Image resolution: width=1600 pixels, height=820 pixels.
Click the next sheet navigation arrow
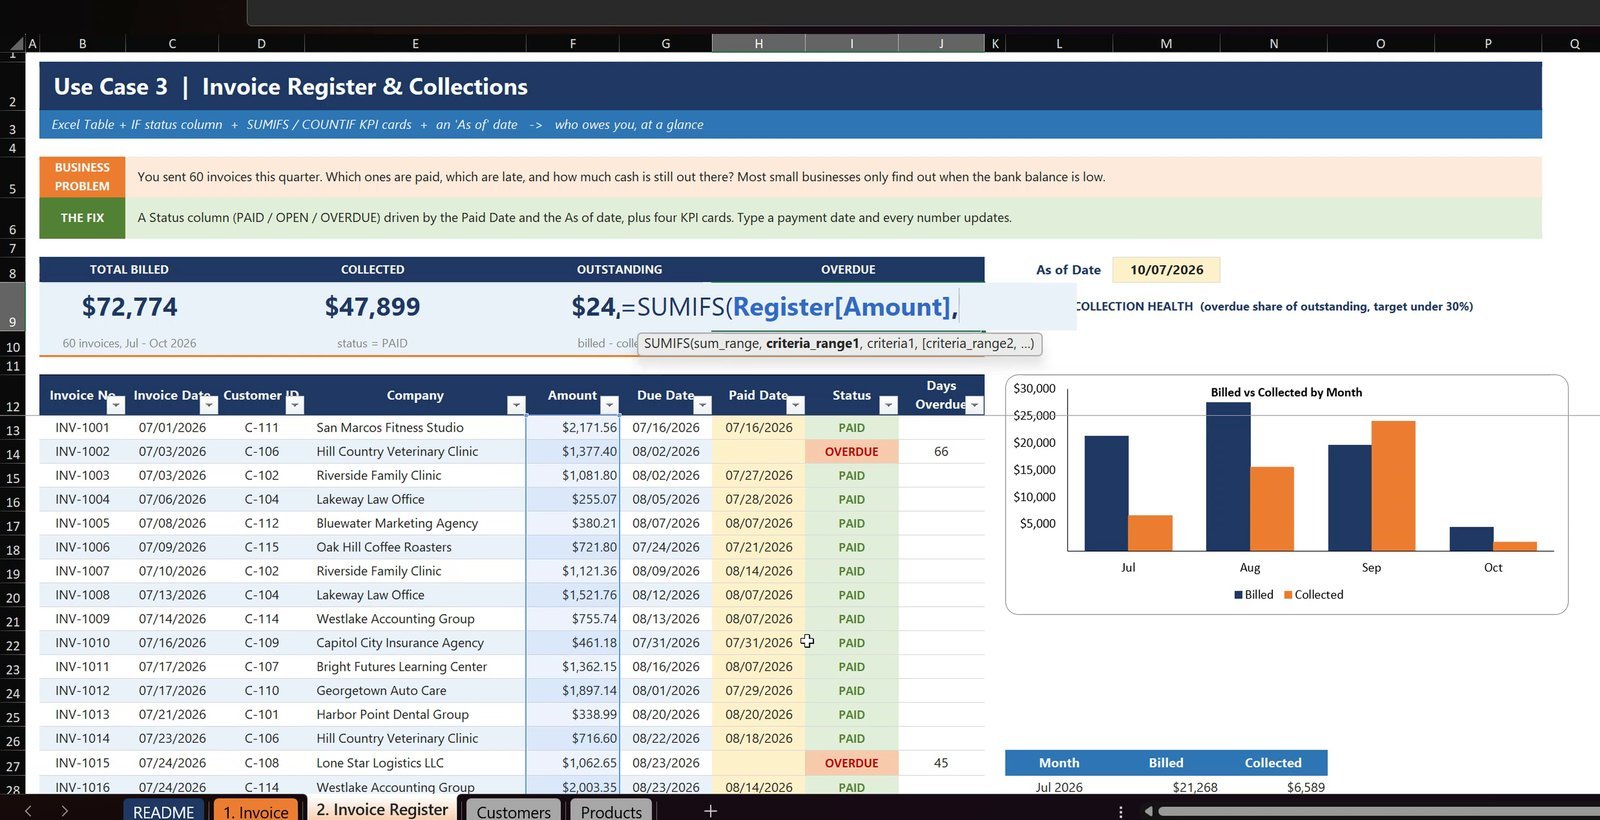(x=64, y=811)
